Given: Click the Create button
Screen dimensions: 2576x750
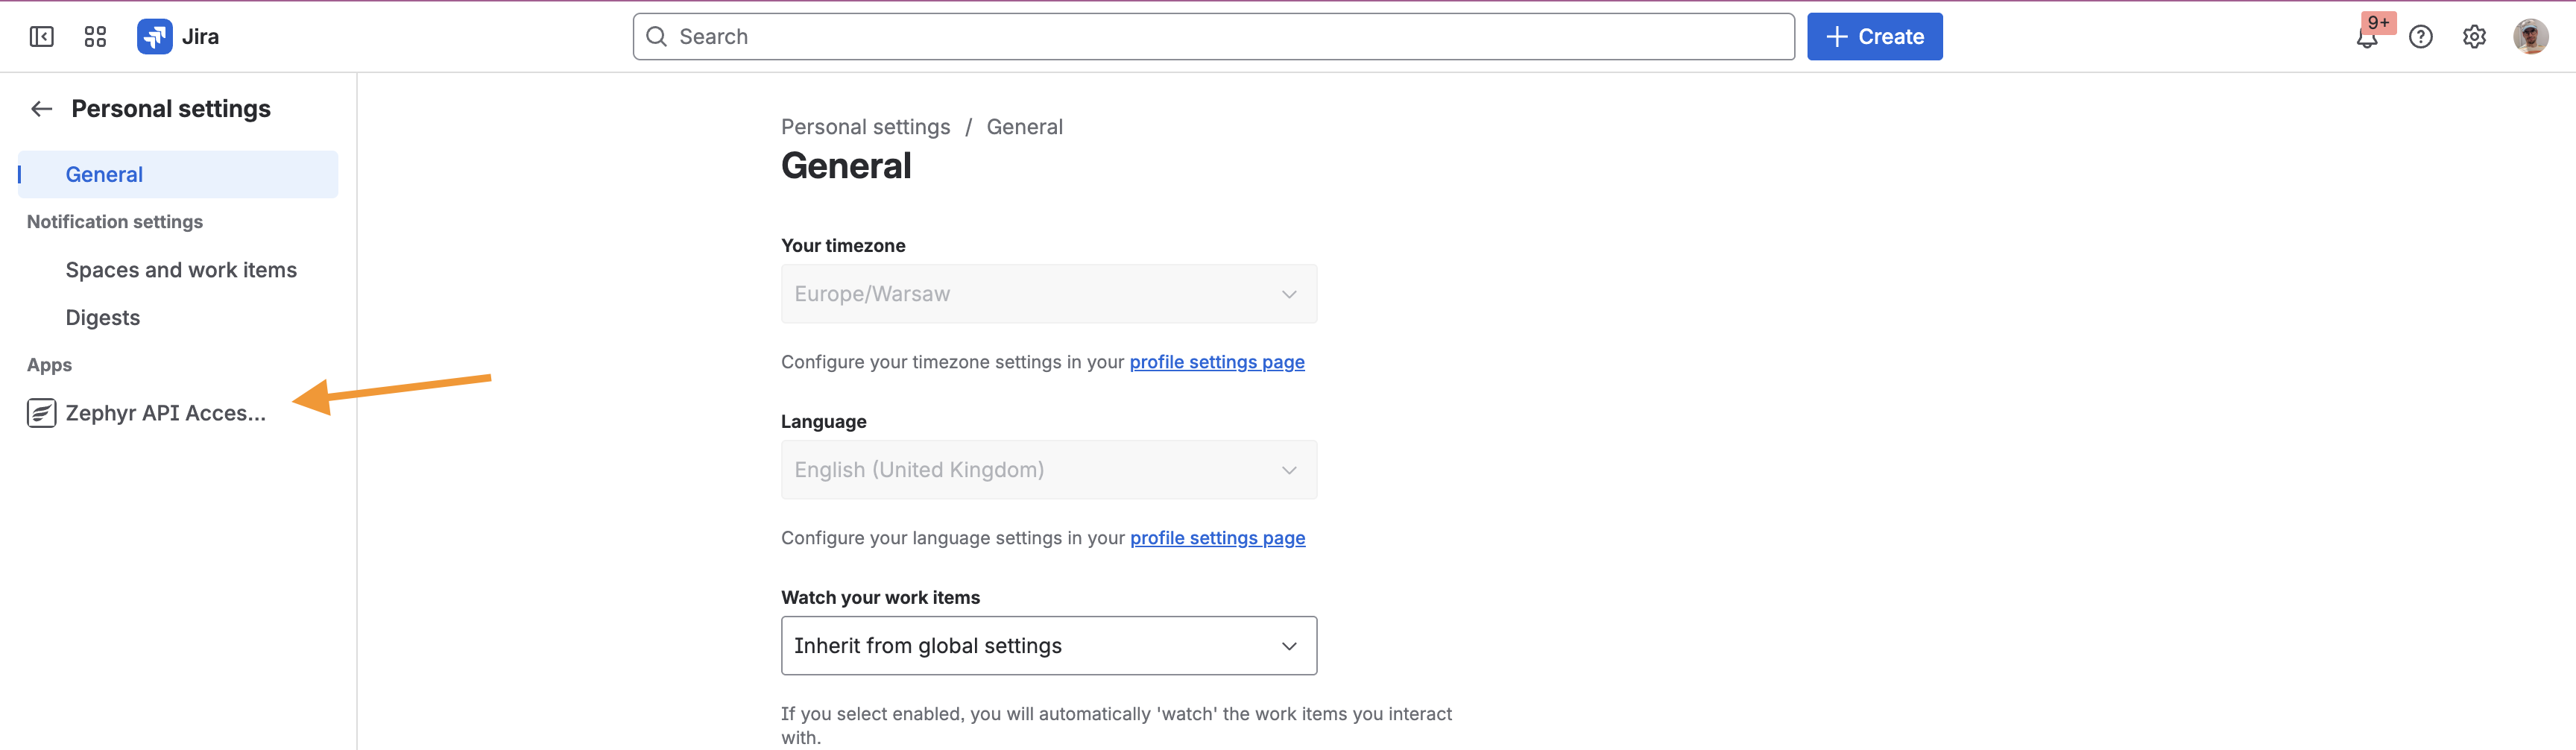Looking at the screenshot, I should (1874, 37).
